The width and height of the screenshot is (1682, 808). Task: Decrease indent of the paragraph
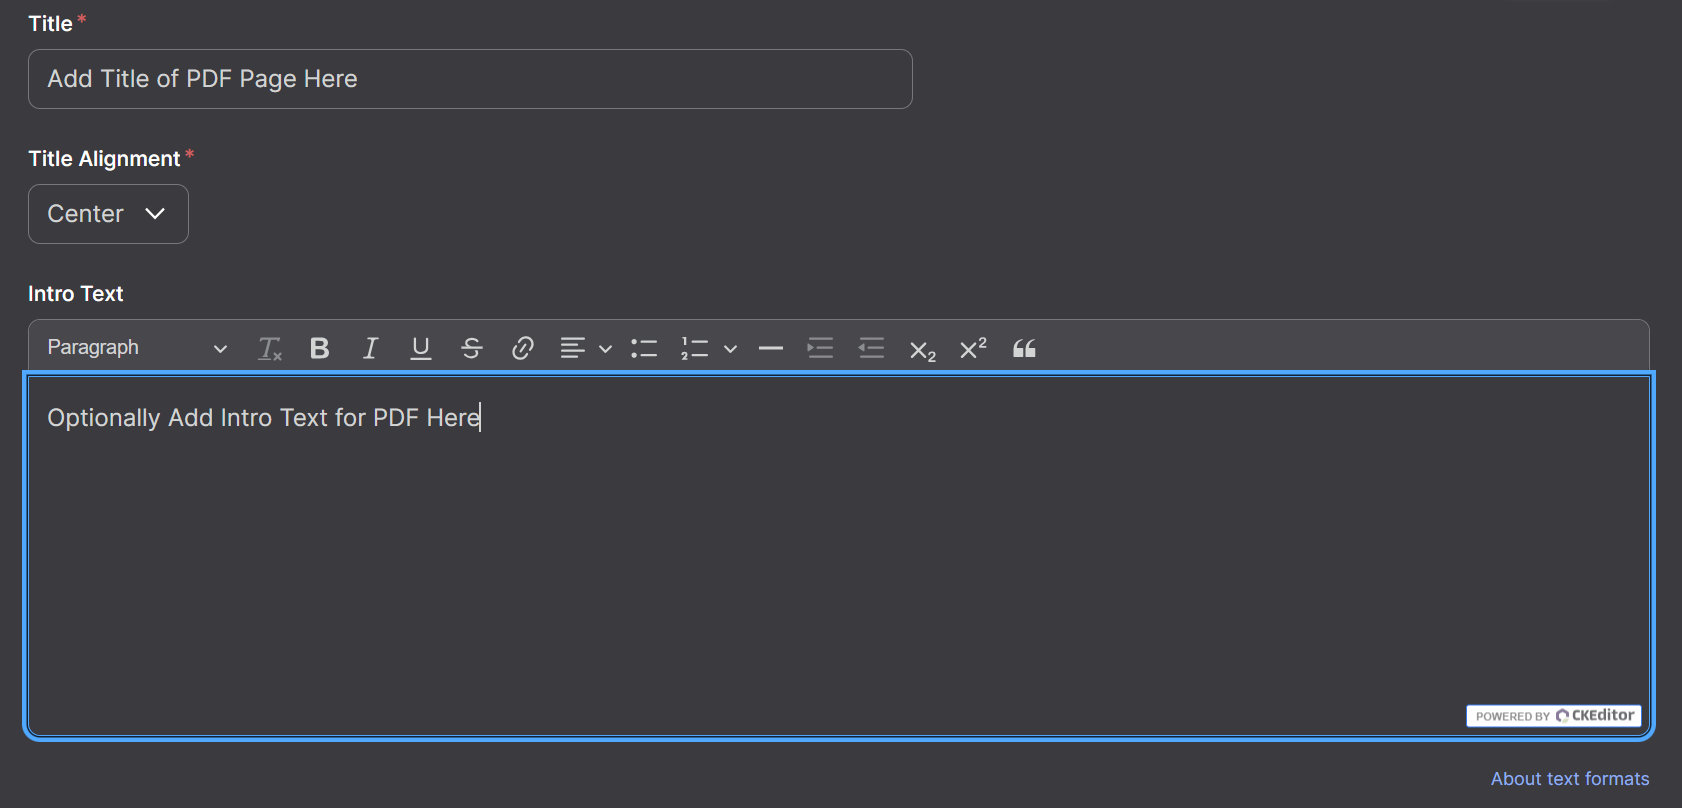coord(872,348)
